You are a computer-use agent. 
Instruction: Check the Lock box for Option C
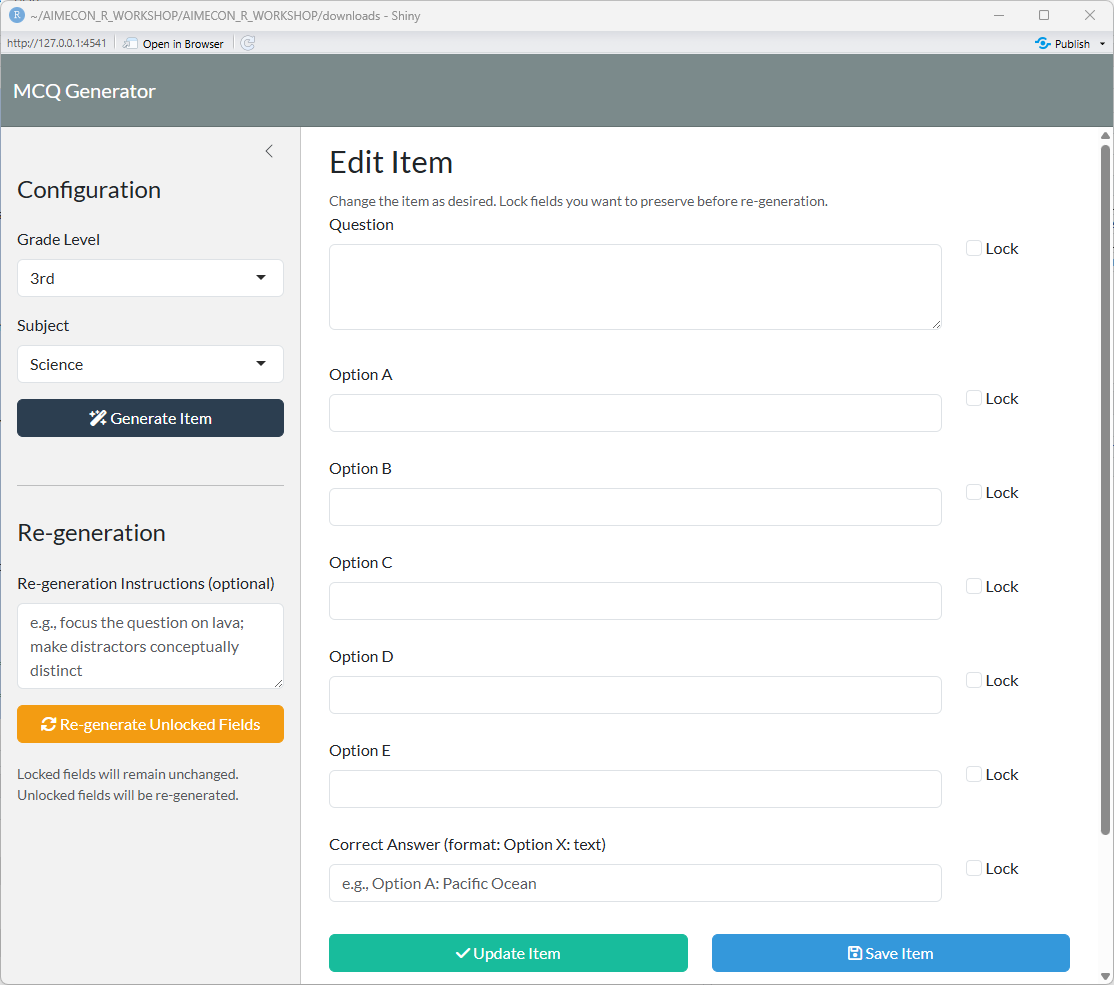pyautogui.click(x=974, y=586)
